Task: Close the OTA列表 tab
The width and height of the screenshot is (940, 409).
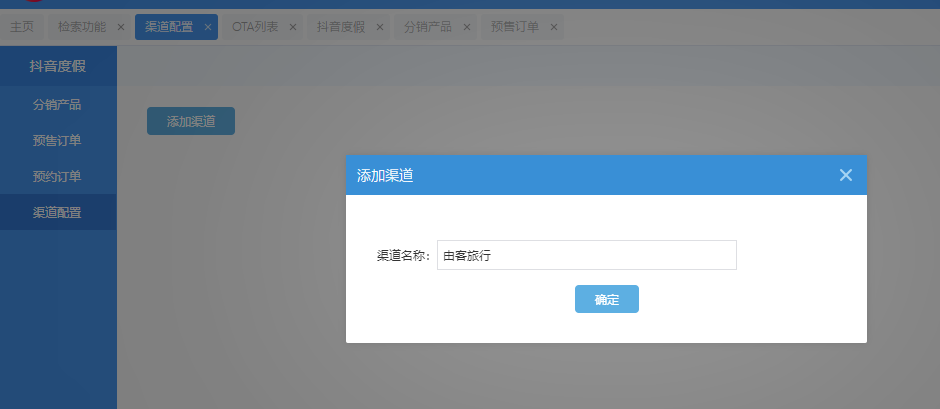Action: tap(293, 27)
